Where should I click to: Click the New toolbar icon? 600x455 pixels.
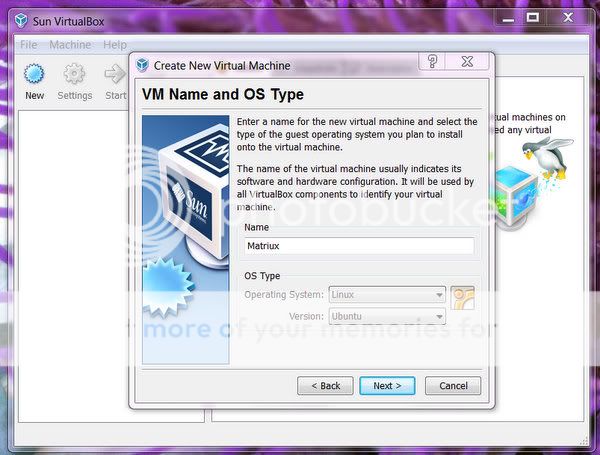34,74
